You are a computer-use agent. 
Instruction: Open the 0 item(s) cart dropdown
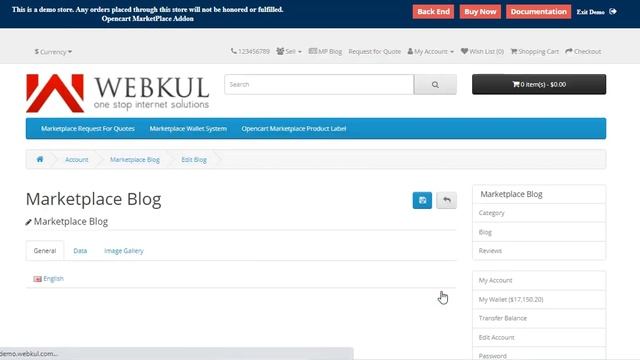539,84
